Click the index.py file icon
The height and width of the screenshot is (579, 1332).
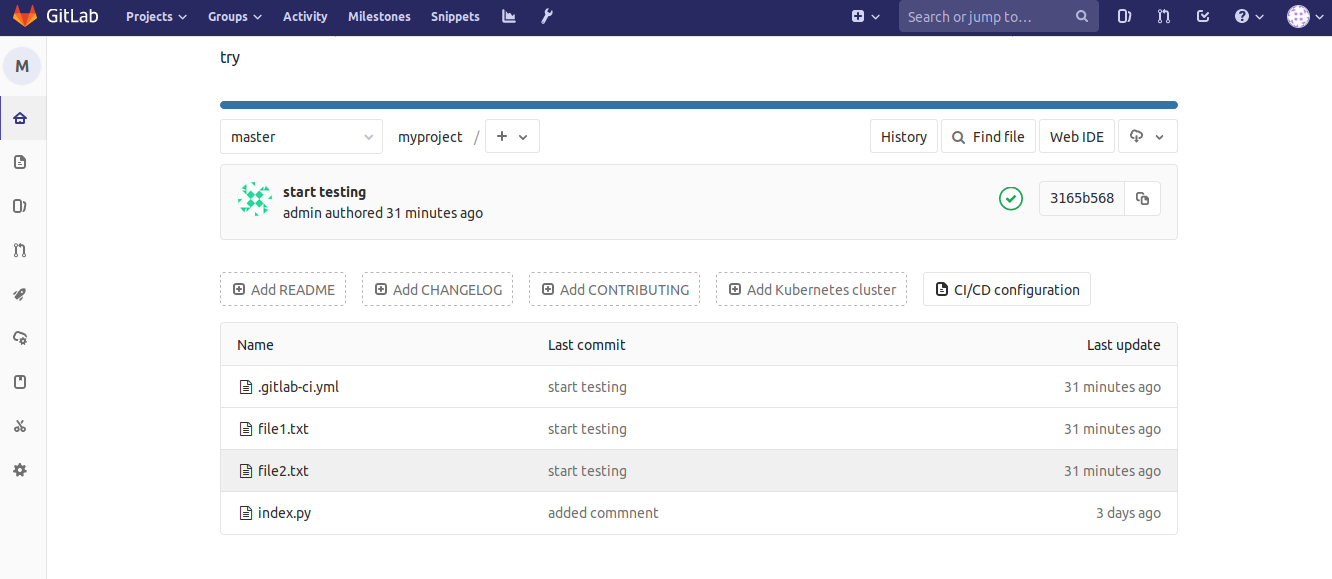coord(246,513)
